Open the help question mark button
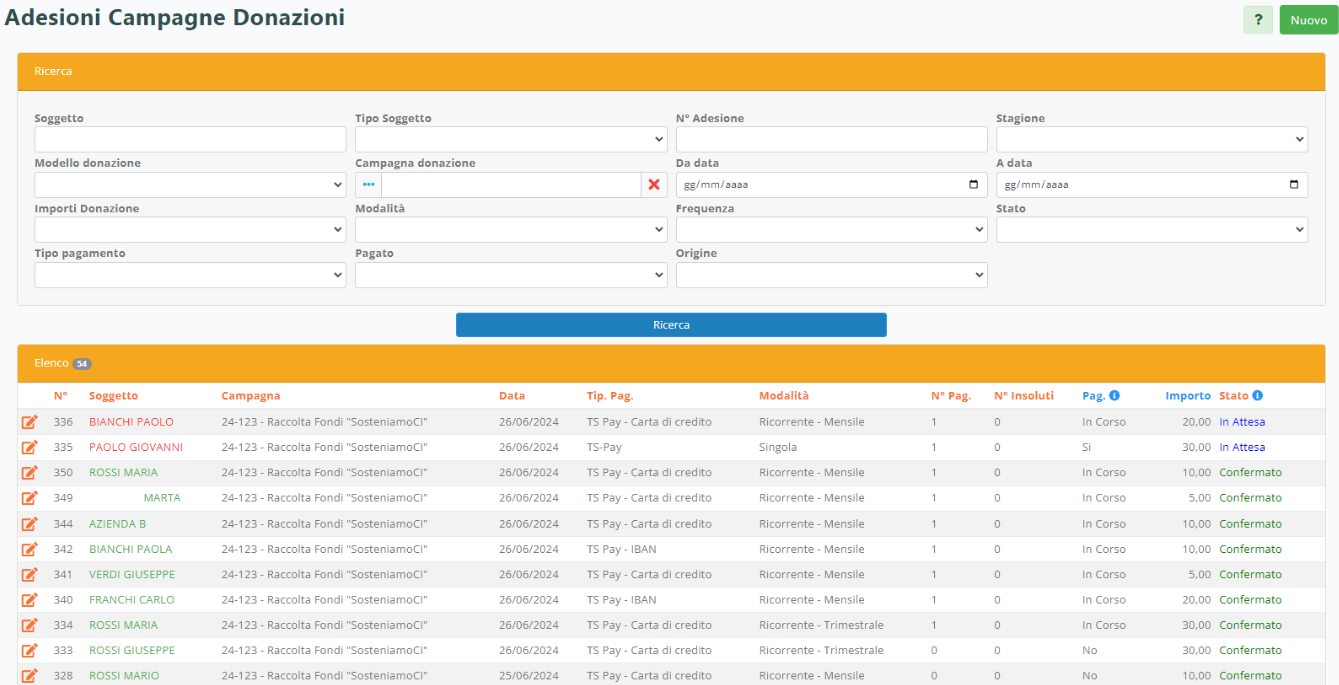Image resolution: width=1339 pixels, height=685 pixels. point(1258,20)
